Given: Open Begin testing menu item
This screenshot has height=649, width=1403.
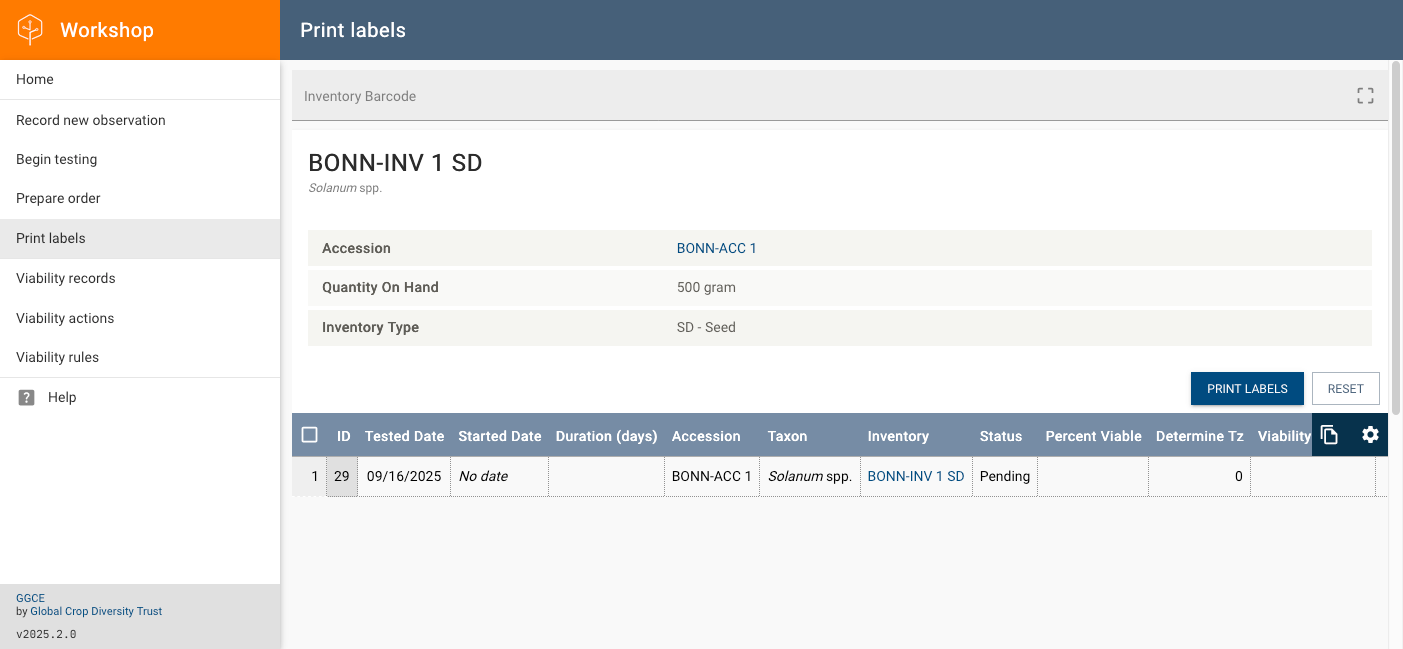Looking at the screenshot, I should pyautogui.click(x=140, y=159).
